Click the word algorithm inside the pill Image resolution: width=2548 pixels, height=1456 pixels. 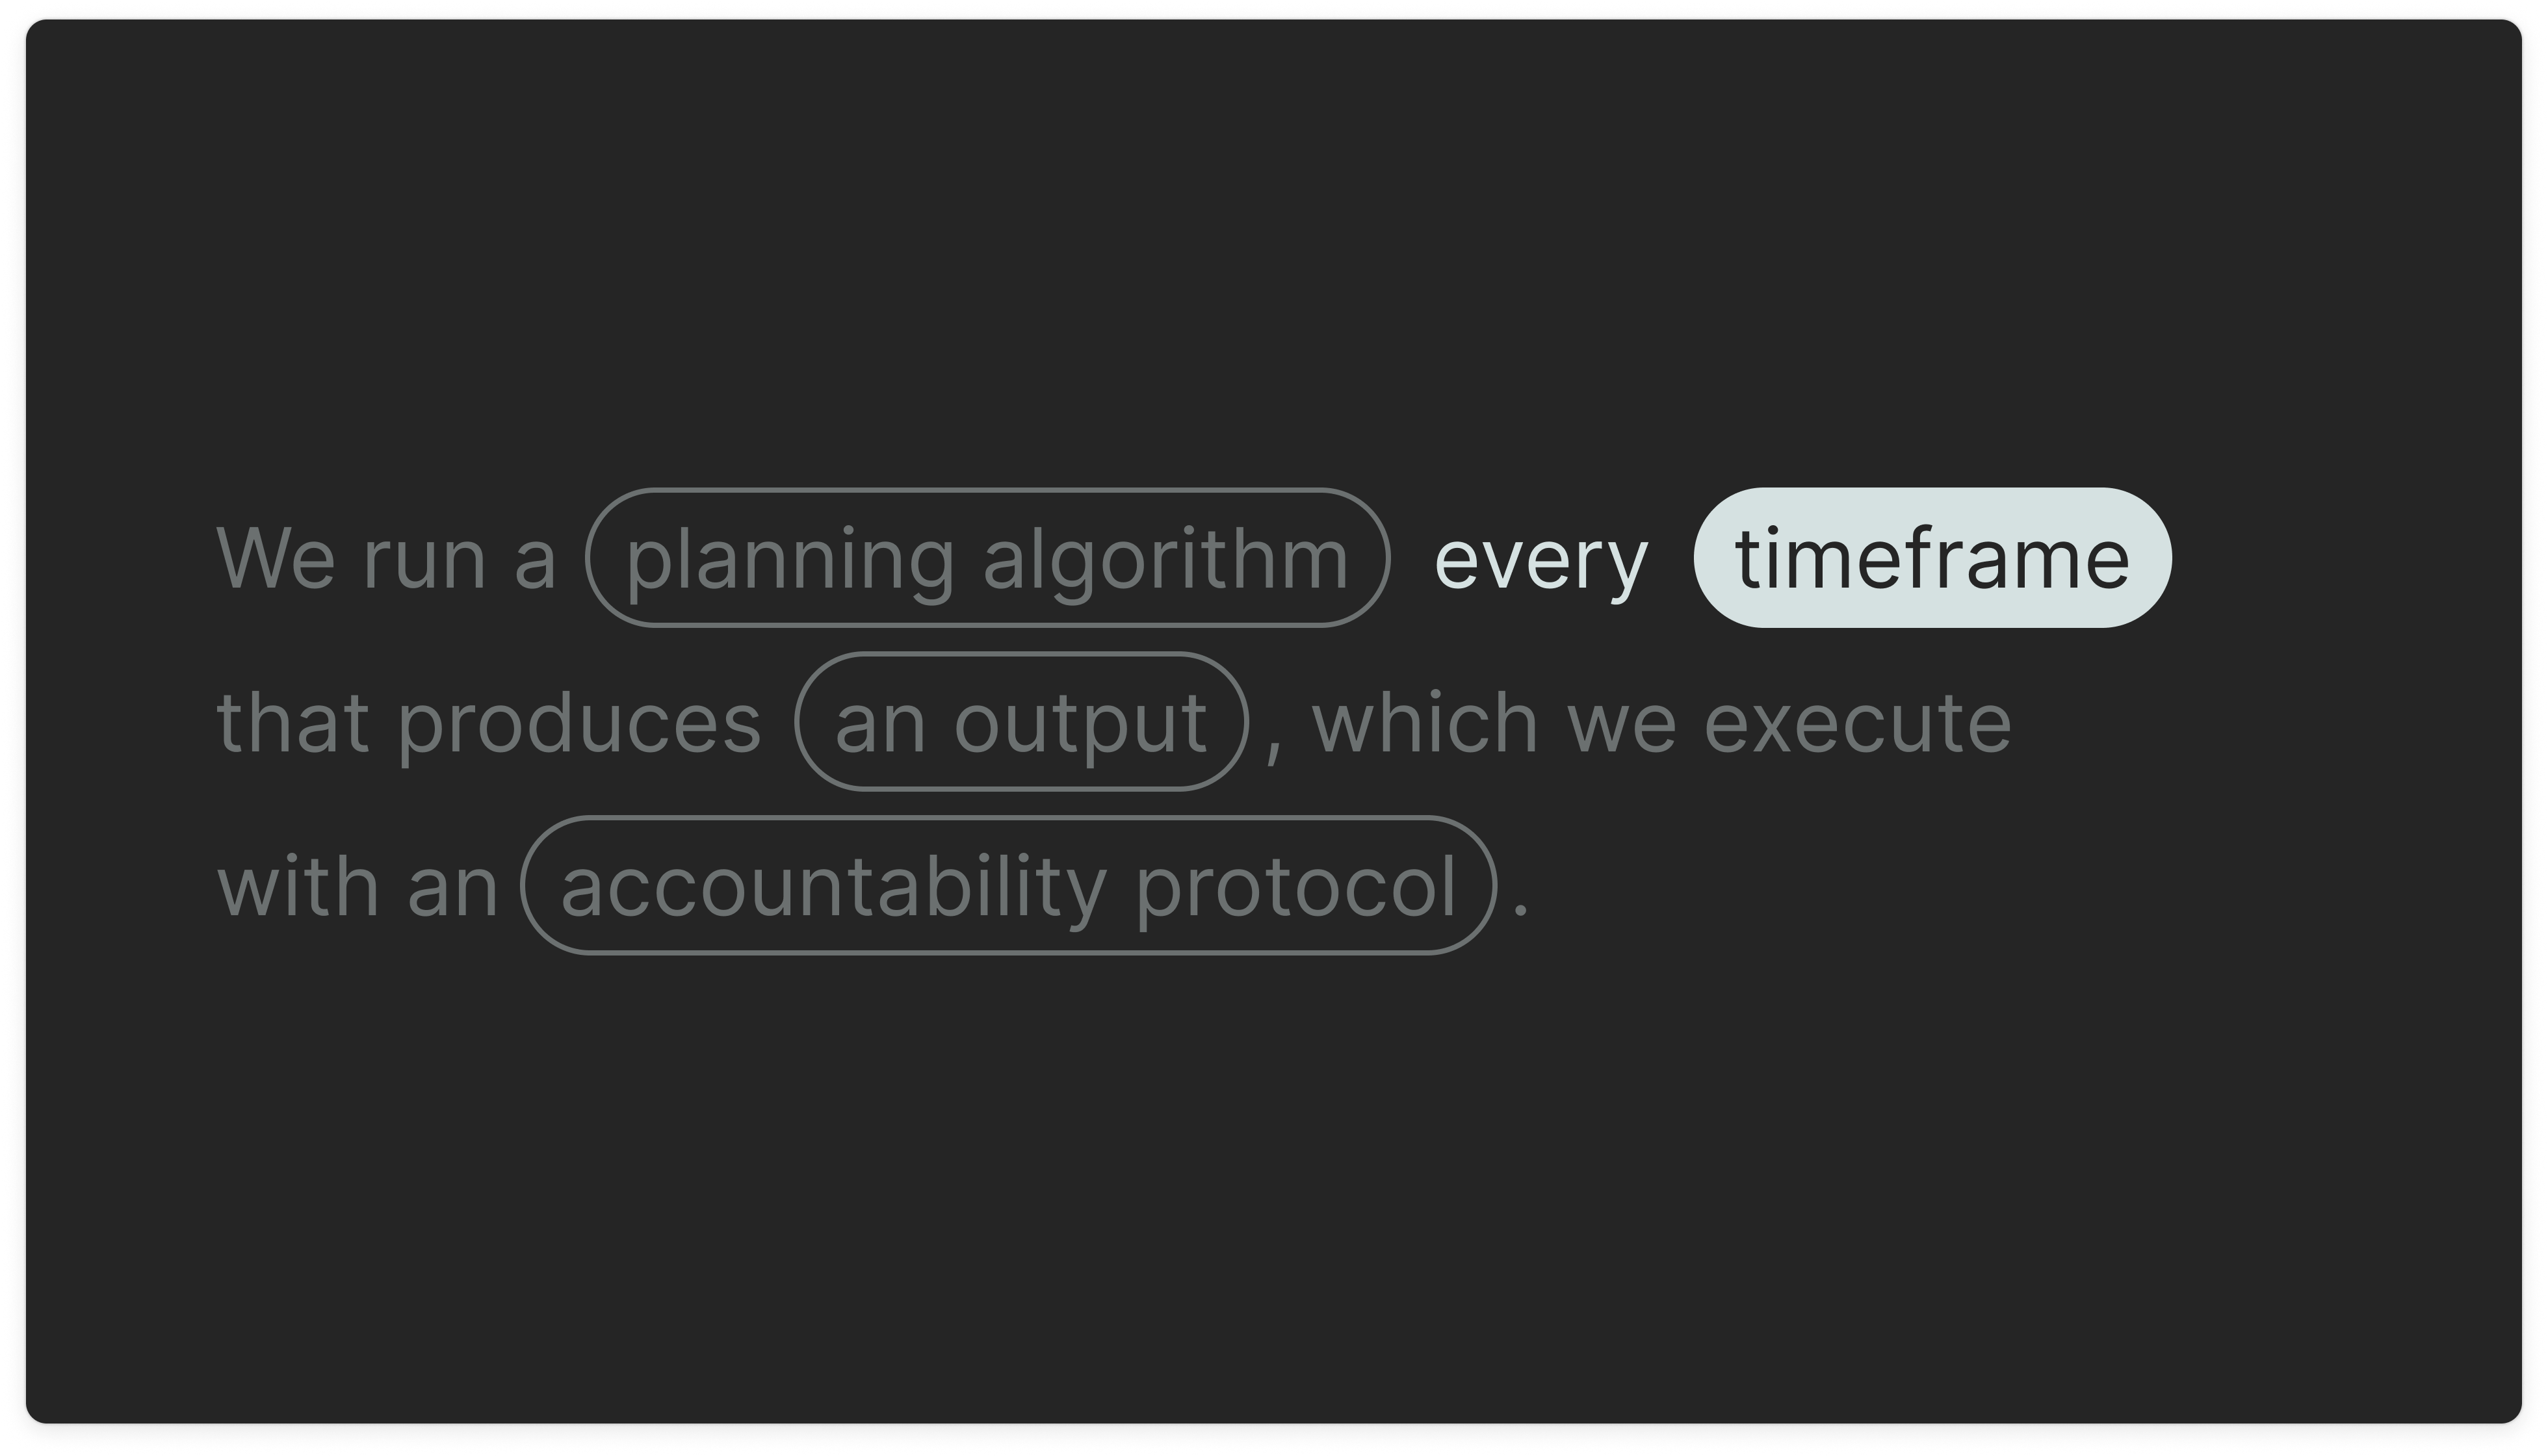click(1166, 562)
